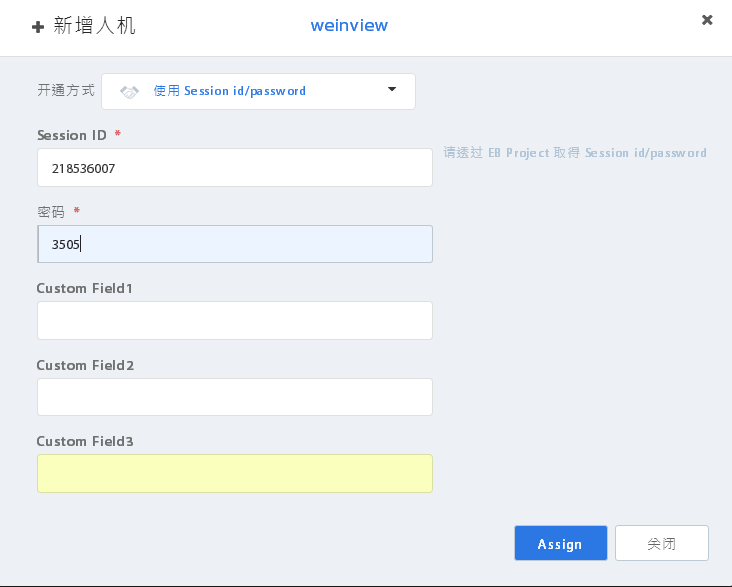Click the 新增人机 dialog title
Viewport: 732px width, 587px height.
(x=94, y=26)
